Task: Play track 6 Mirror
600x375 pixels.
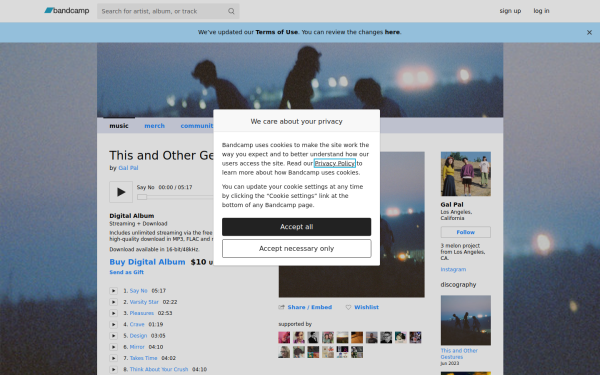Action: point(114,347)
